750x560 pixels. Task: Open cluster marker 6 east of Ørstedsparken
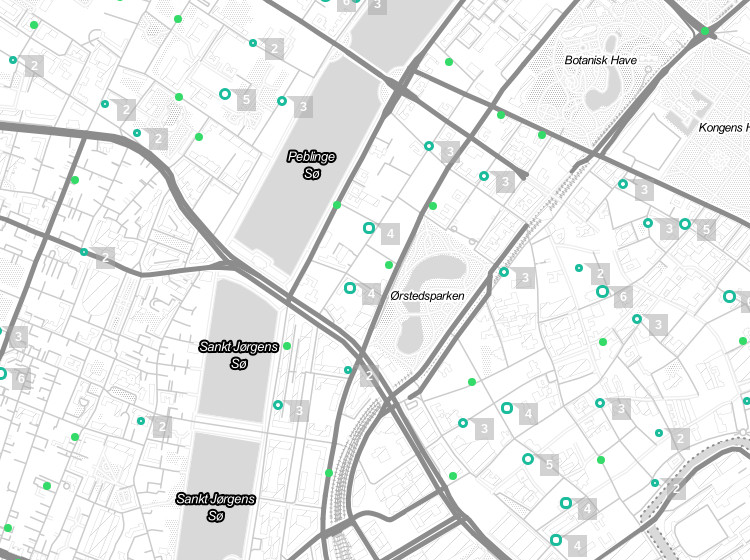[602, 292]
